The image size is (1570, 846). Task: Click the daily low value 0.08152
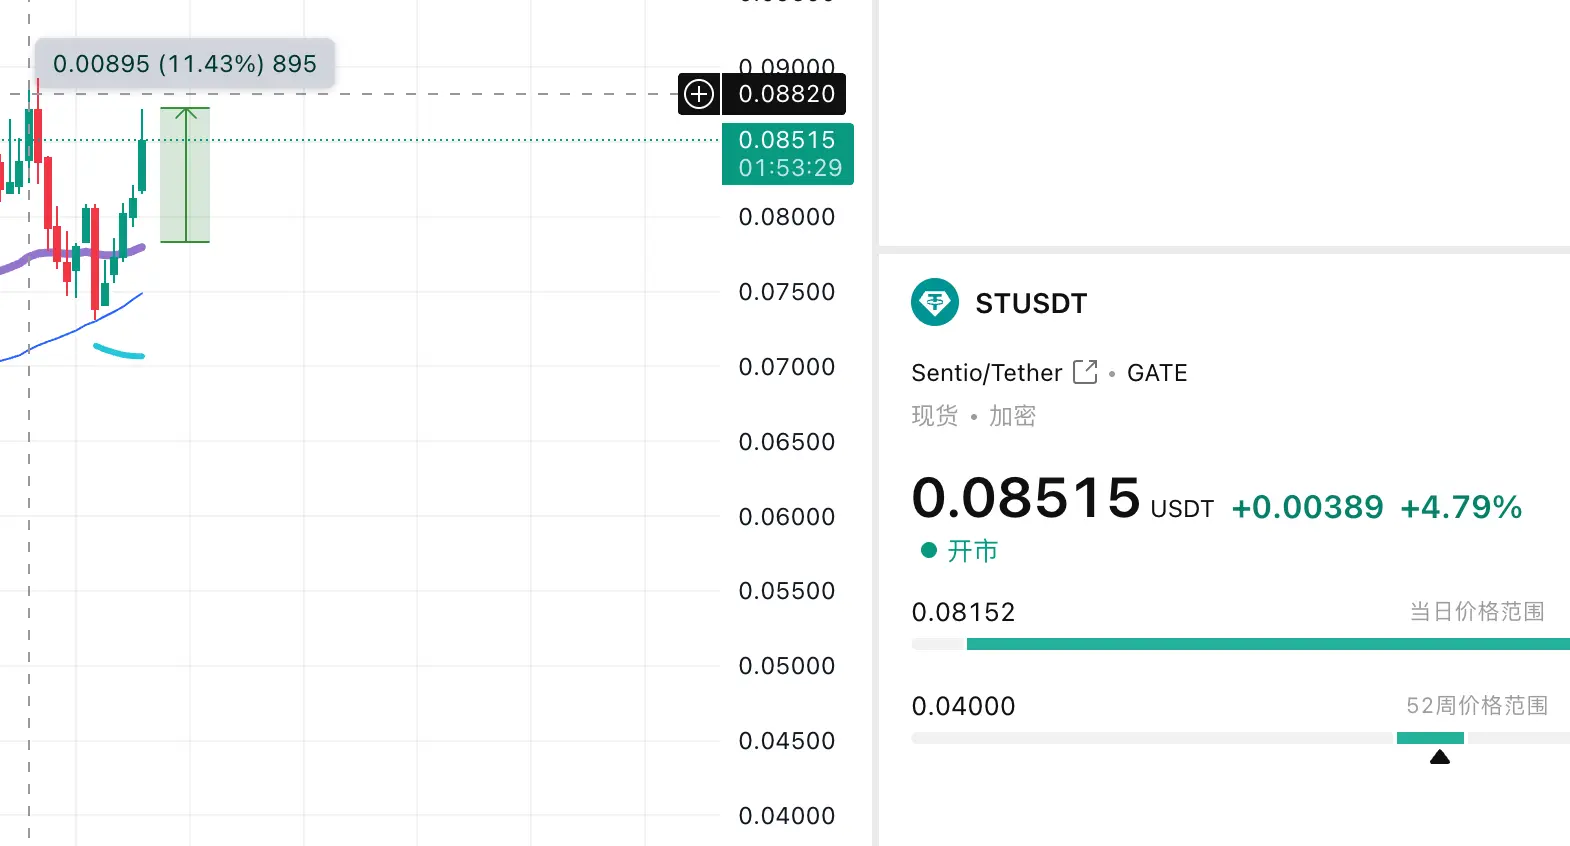click(x=963, y=612)
